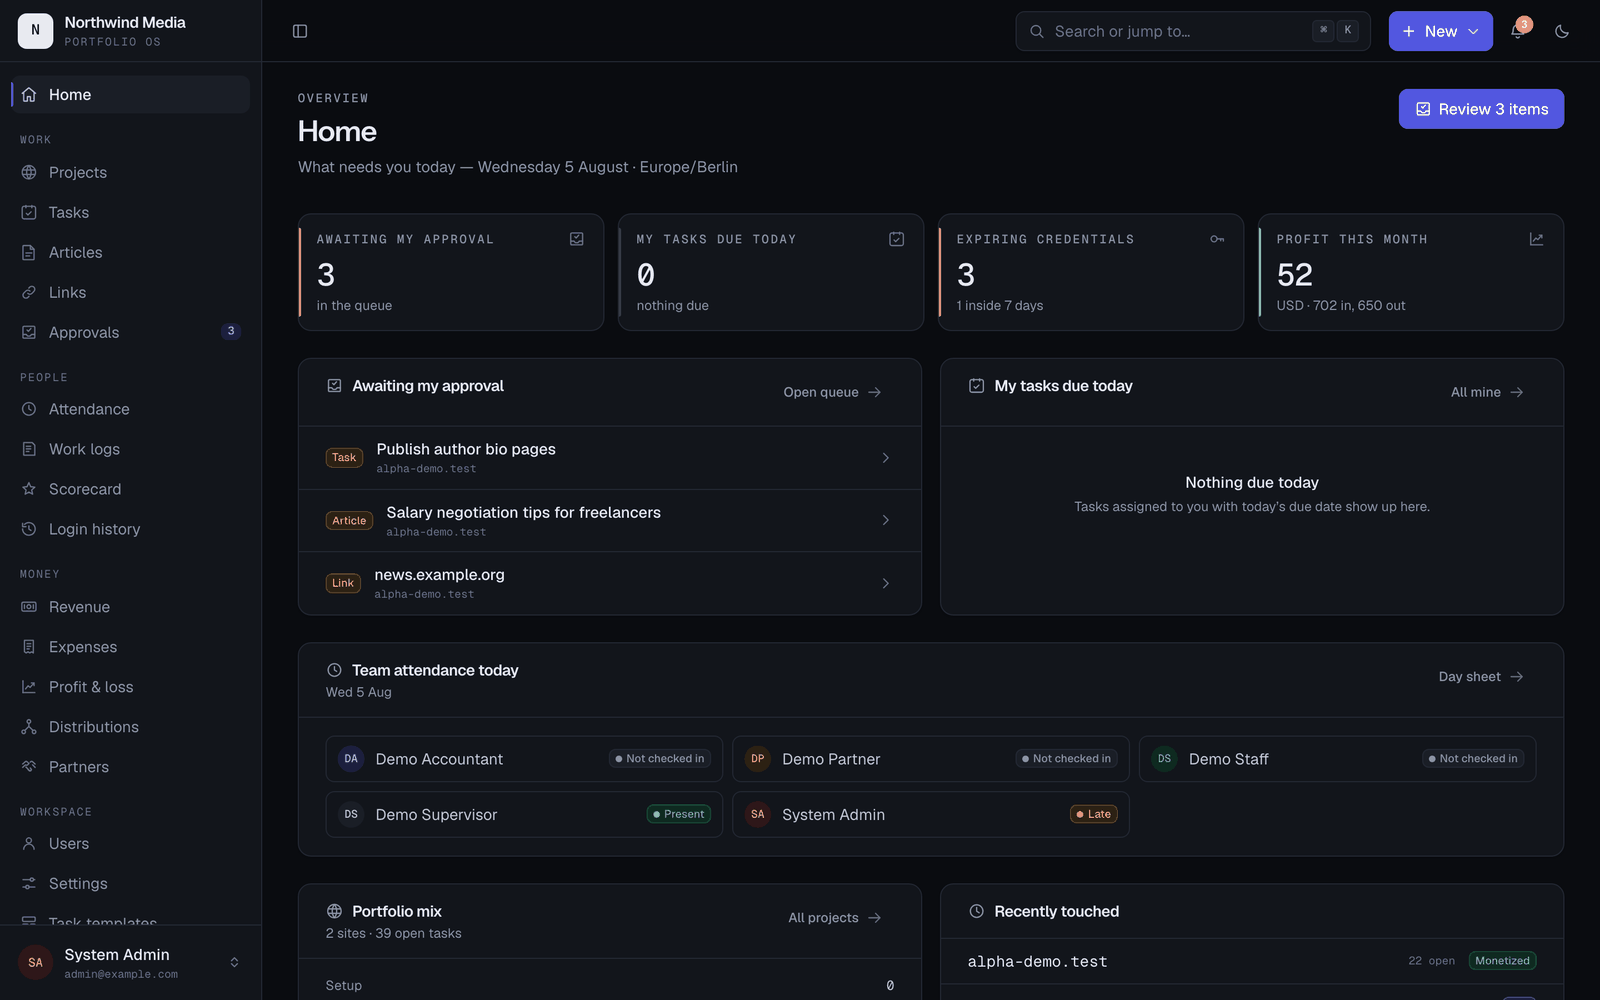
Task: Follow the Open queue link
Action: (832, 392)
